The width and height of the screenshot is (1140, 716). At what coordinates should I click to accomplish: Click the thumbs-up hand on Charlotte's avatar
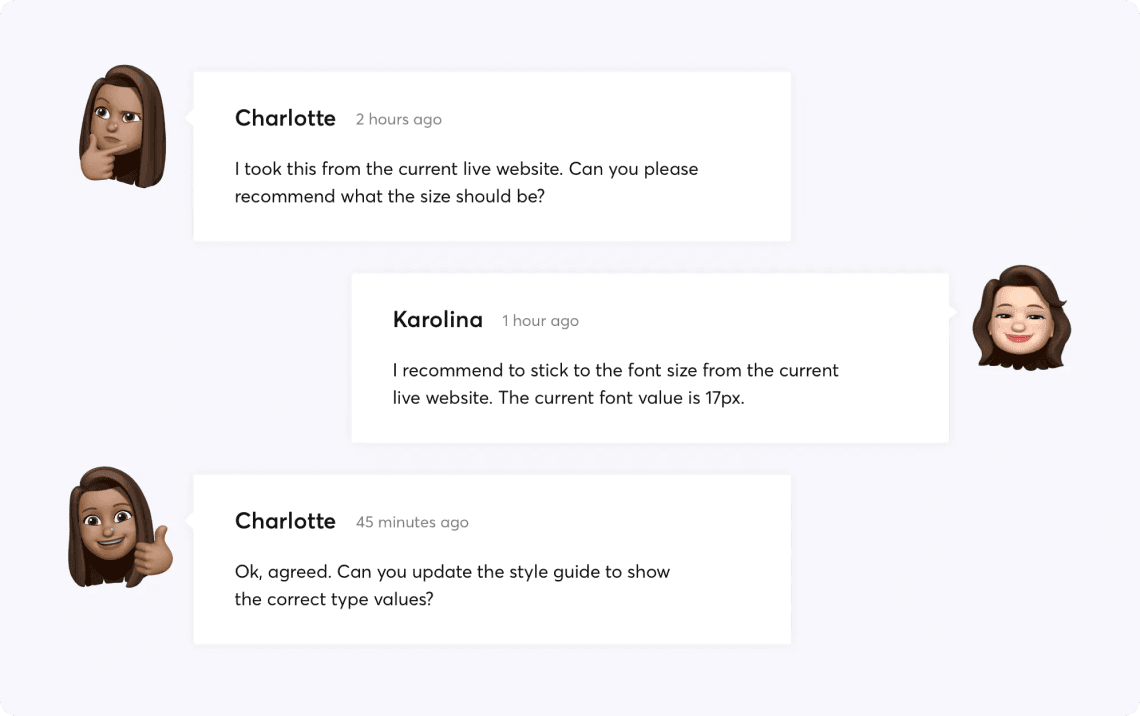coord(154,552)
